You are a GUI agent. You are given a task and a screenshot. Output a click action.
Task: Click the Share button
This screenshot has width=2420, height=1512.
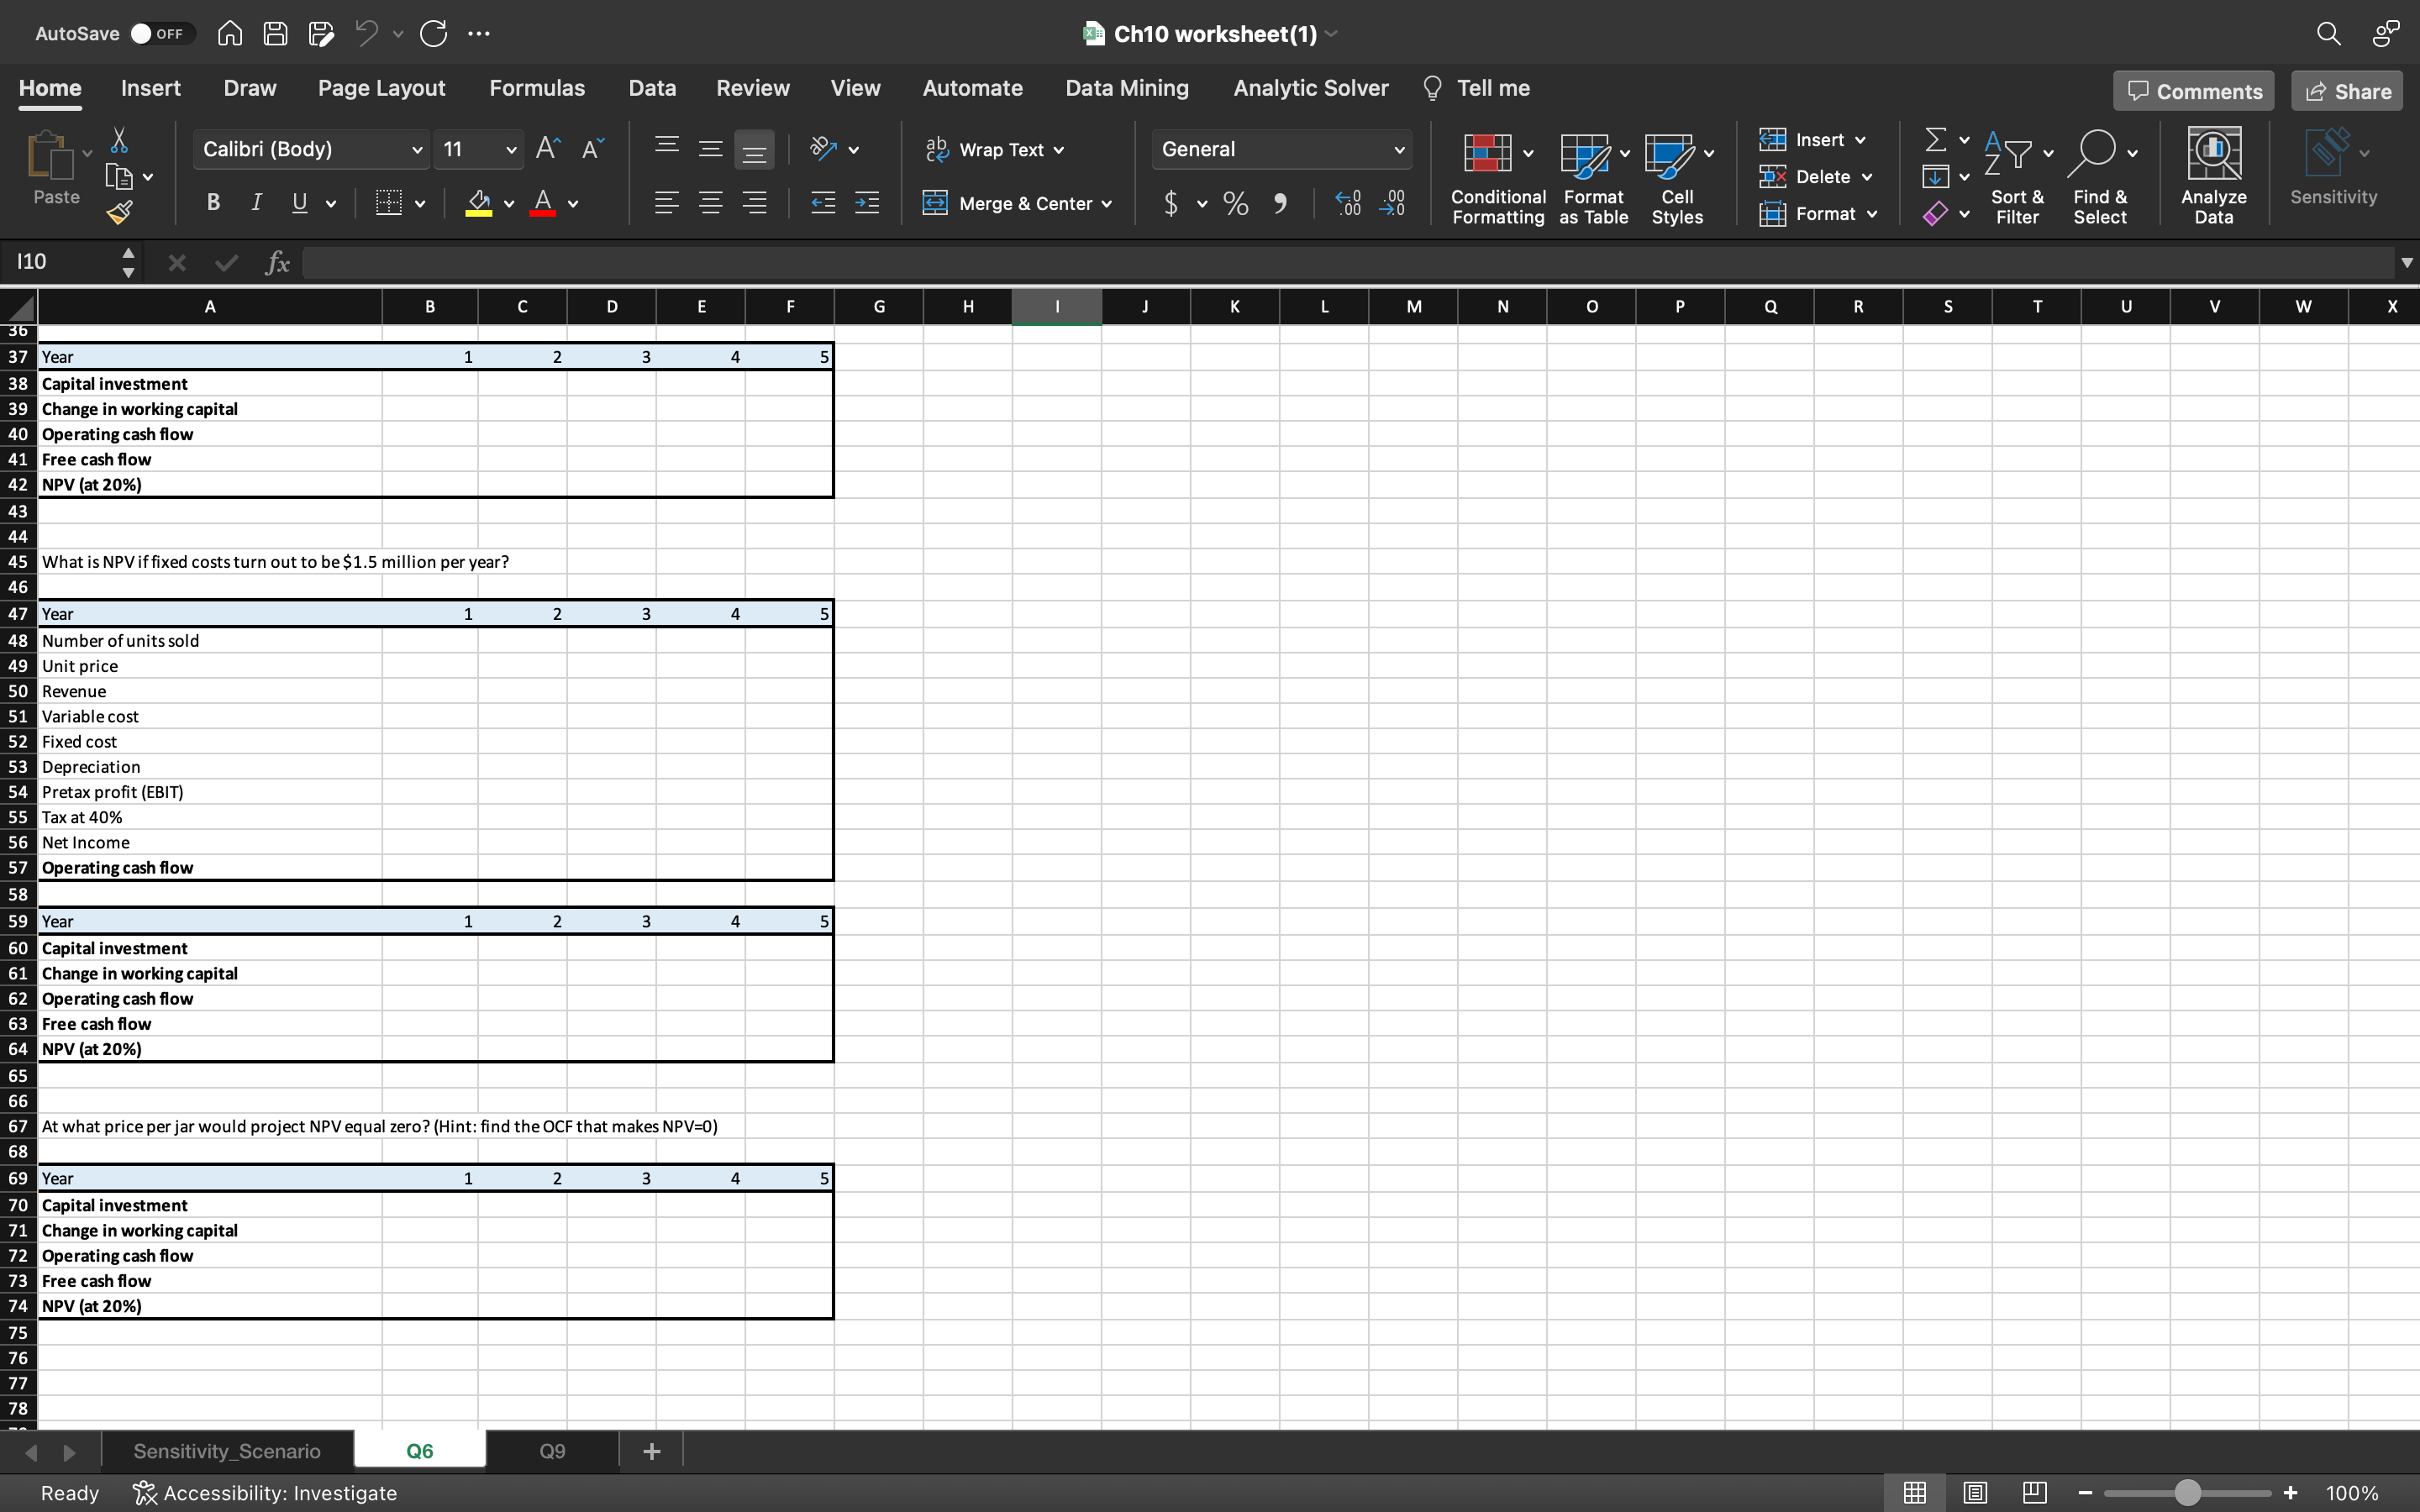(2347, 91)
